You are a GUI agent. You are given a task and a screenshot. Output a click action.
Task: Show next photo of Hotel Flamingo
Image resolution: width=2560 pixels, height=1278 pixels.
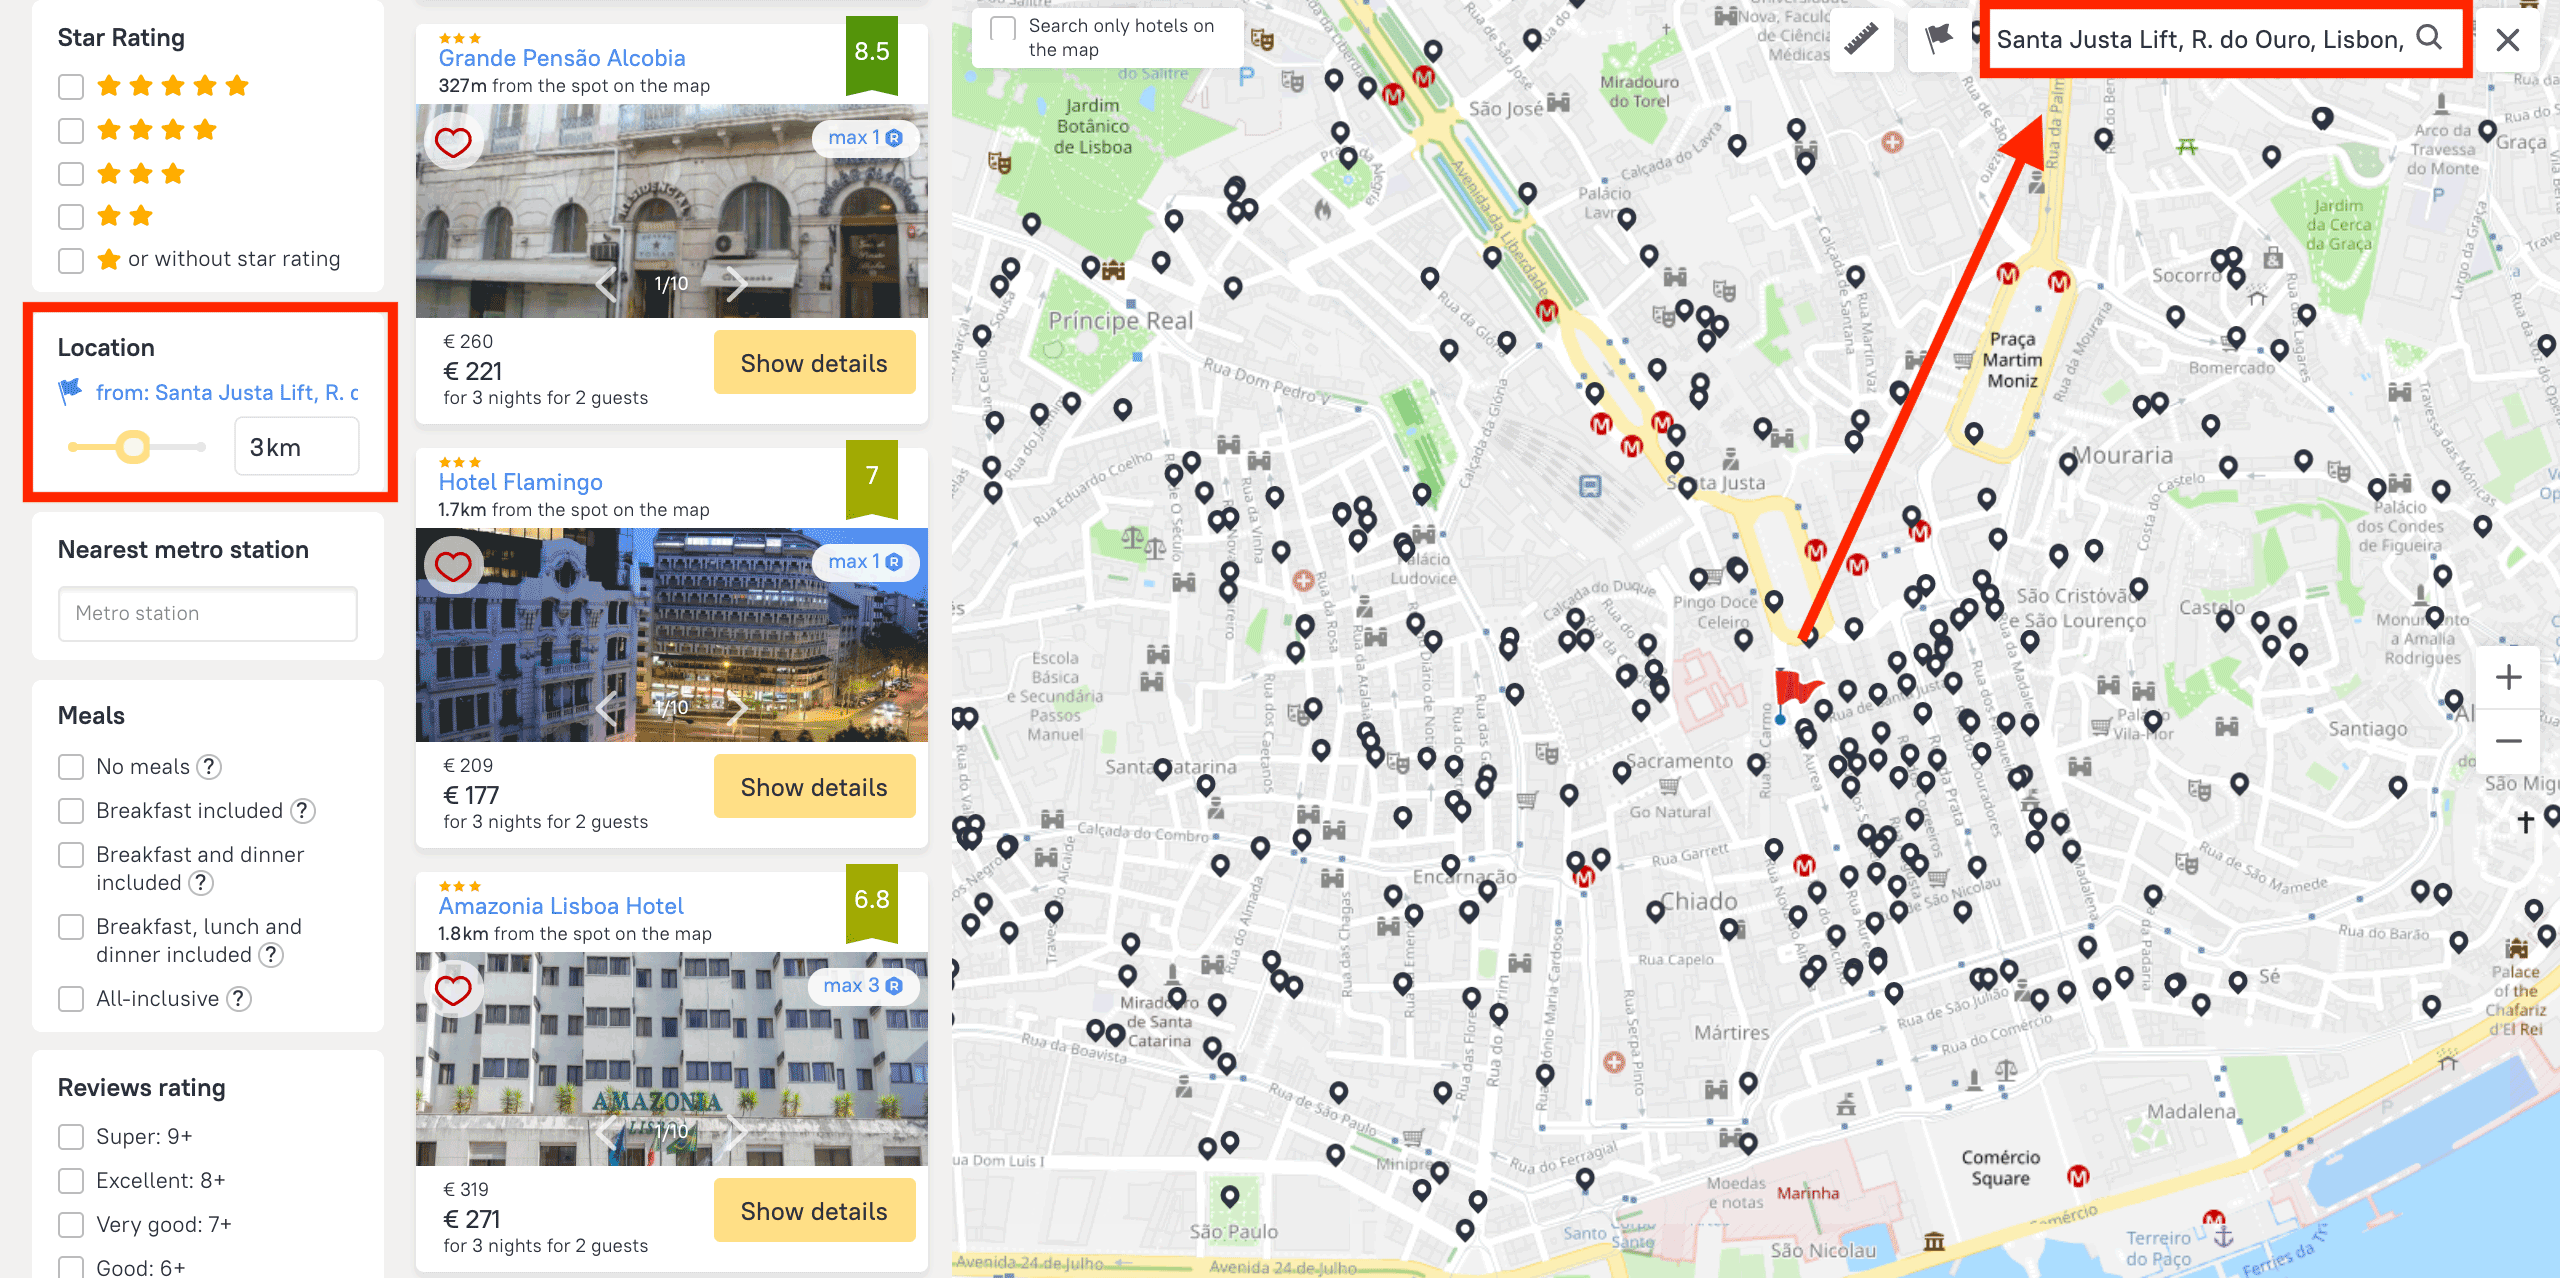pyautogui.click(x=737, y=708)
